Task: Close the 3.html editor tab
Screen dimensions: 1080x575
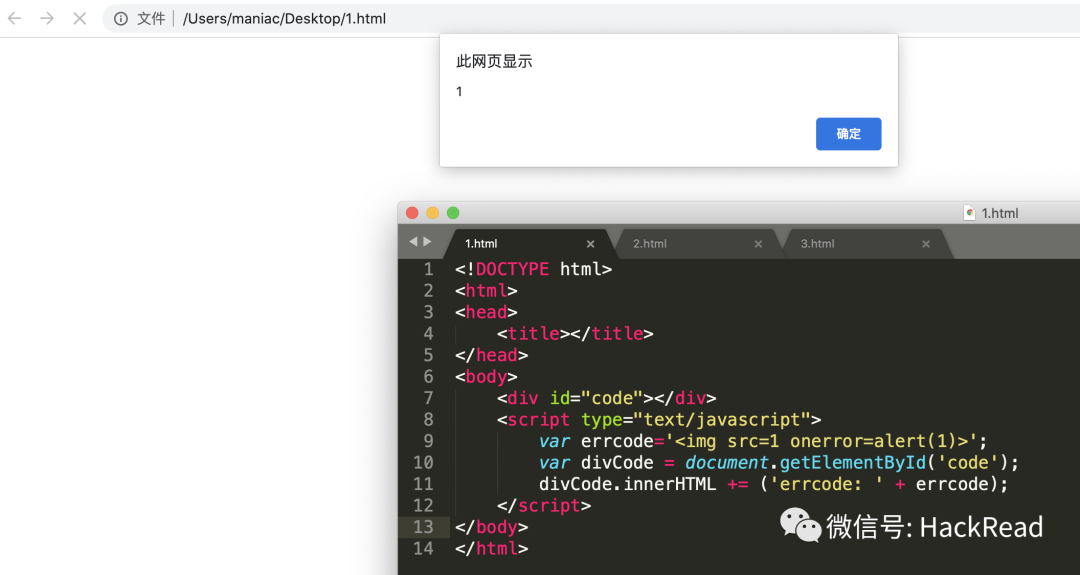Action: click(926, 244)
